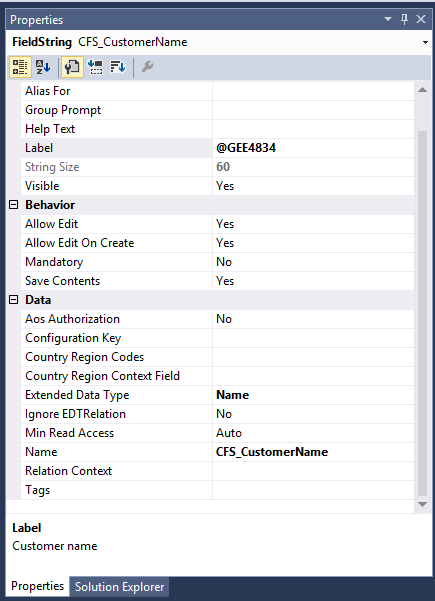Click the pin auto-hide icon
This screenshot has height=601, width=435.
pyautogui.click(x=404, y=19)
